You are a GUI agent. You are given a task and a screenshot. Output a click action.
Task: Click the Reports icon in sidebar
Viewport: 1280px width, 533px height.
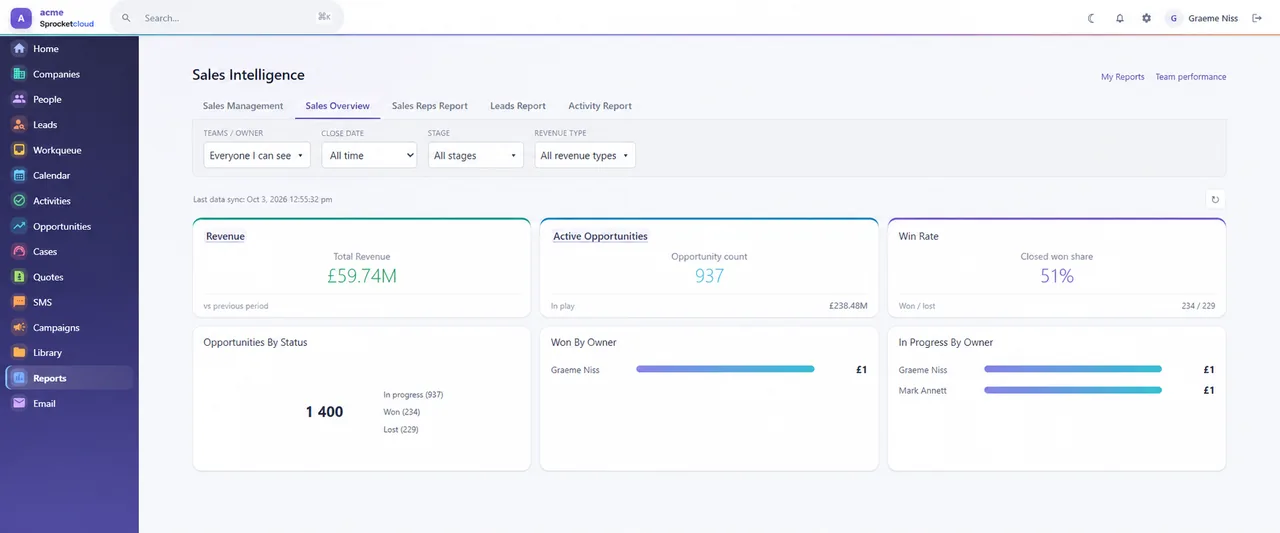point(19,378)
